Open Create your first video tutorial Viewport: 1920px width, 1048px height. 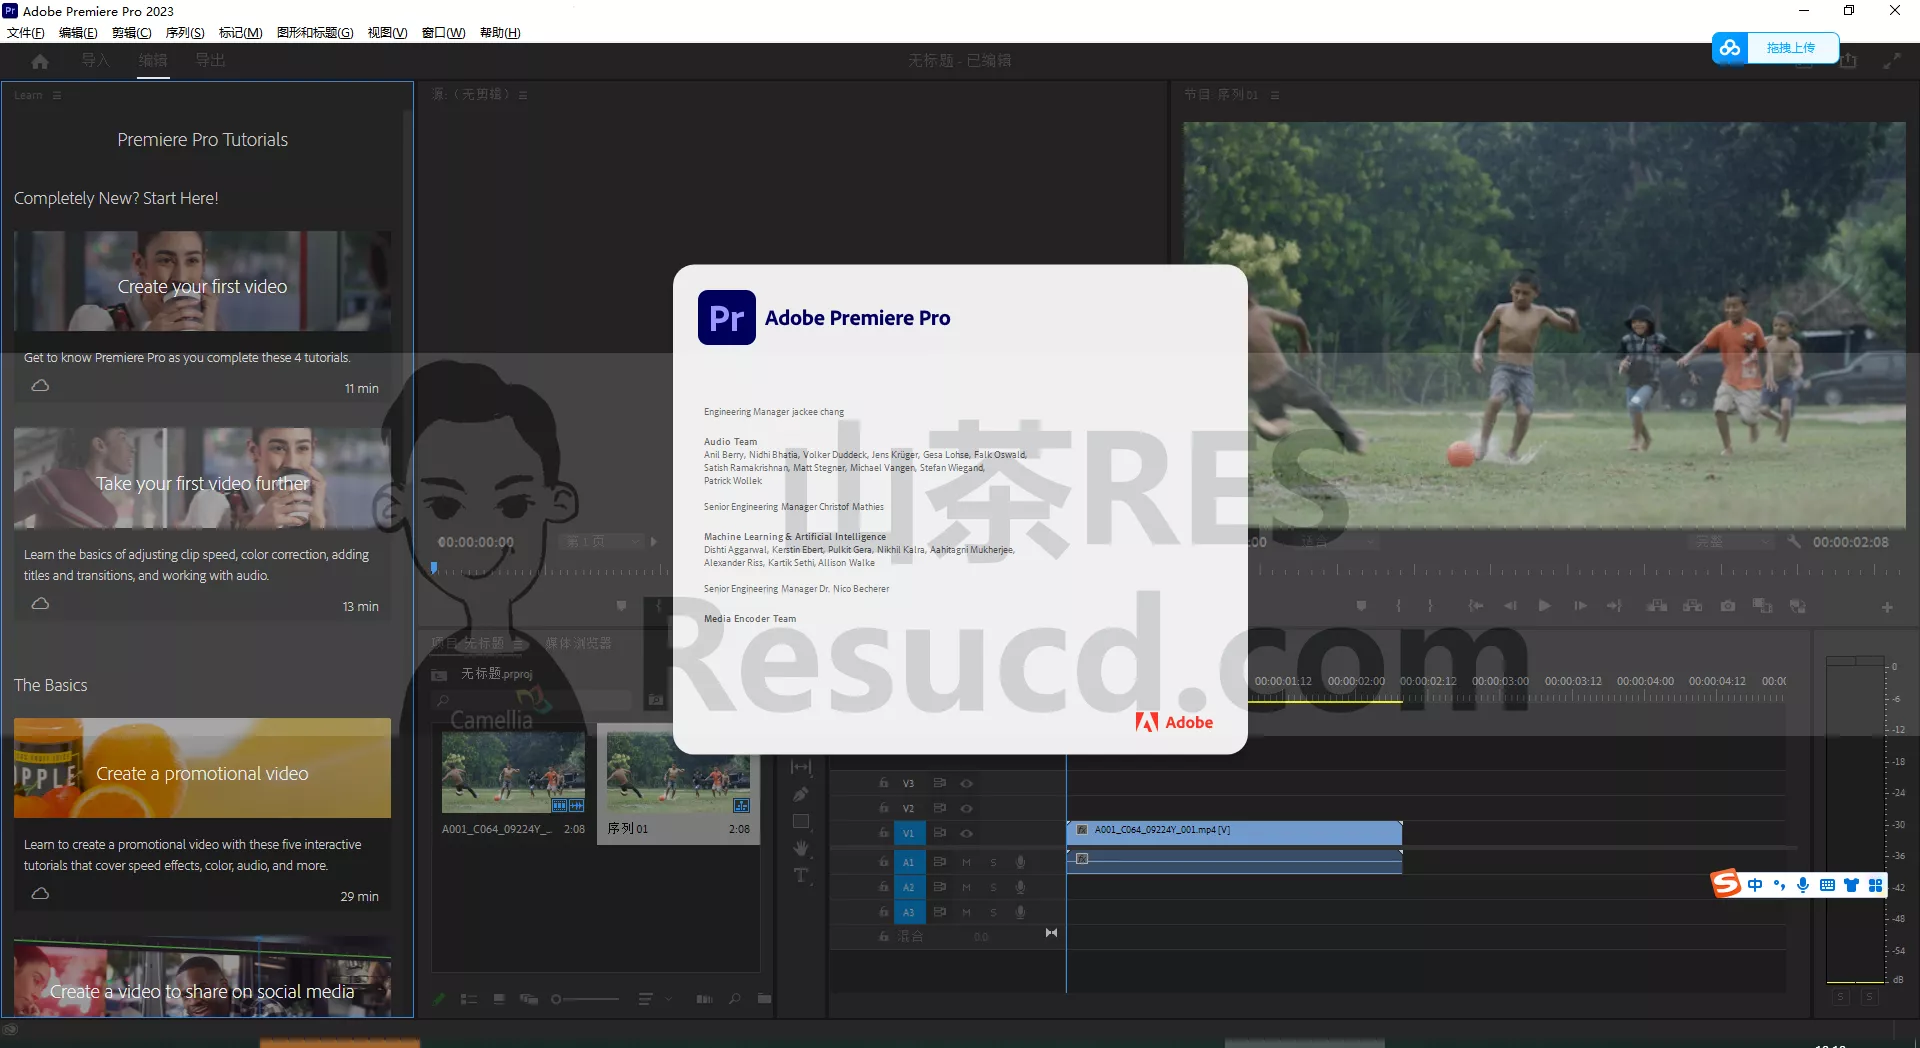202,281
